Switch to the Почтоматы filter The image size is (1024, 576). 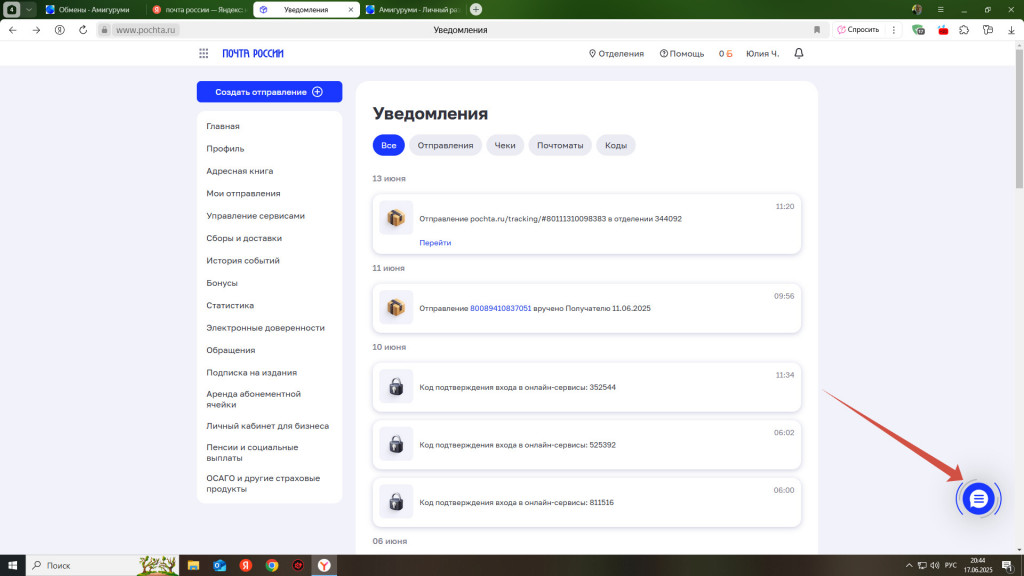click(x=560, y=145)
